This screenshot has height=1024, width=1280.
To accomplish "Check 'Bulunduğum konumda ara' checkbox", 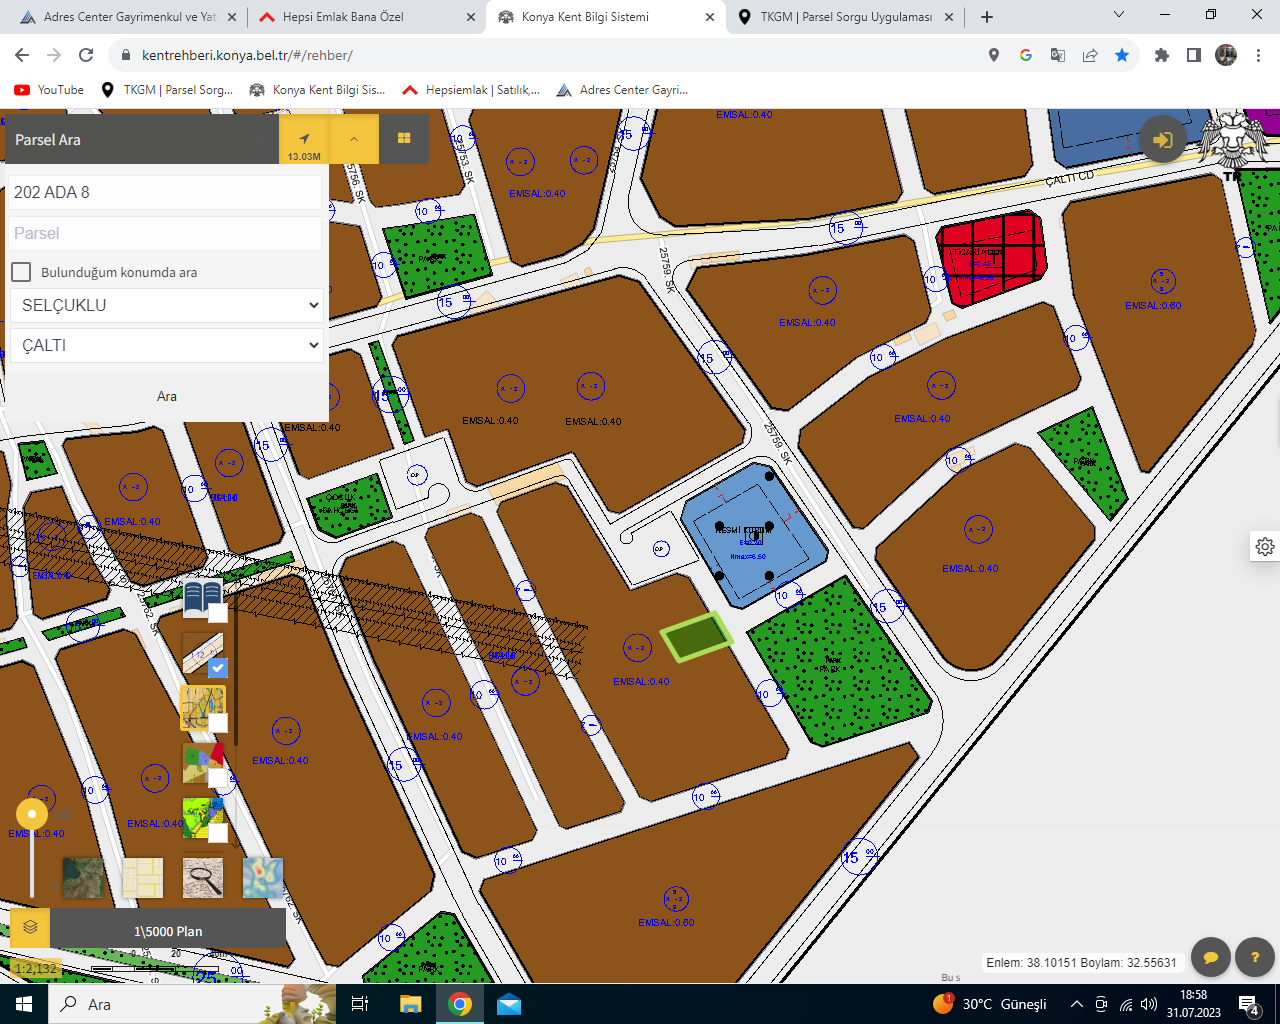I will (21, 272).
